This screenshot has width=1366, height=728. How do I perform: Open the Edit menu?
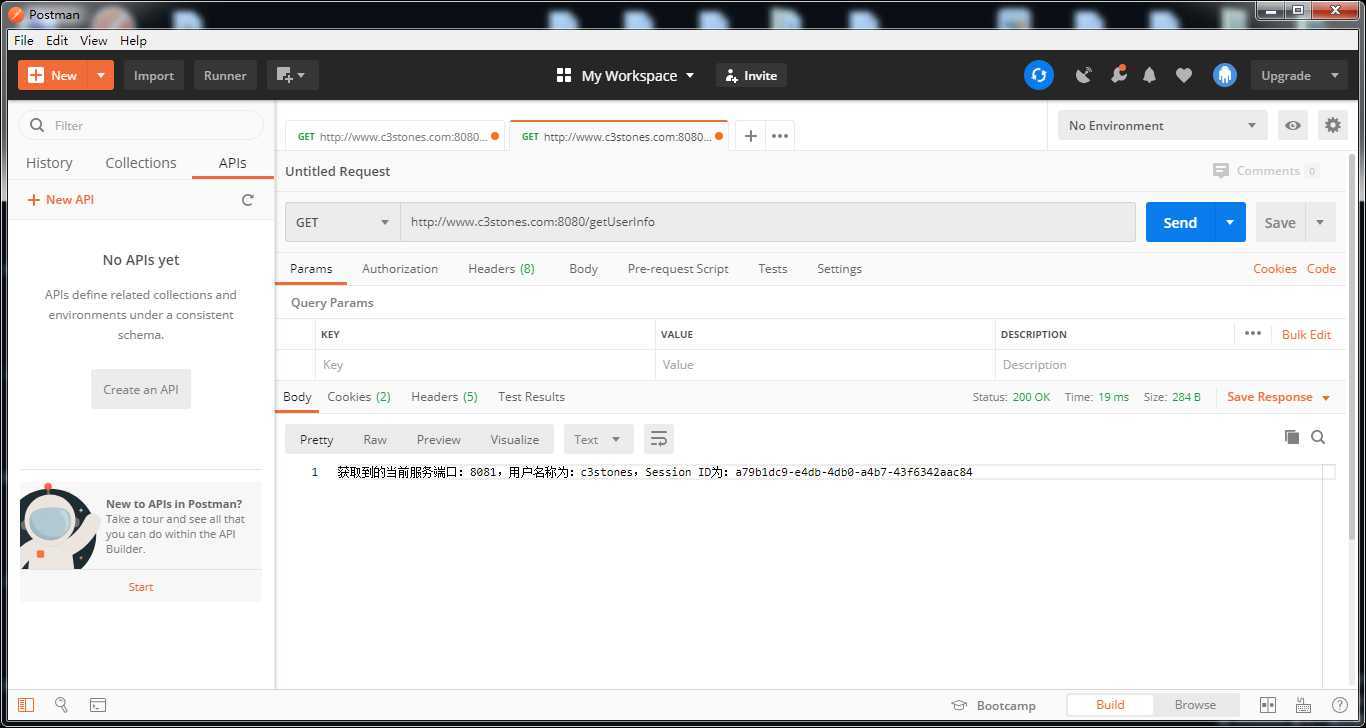point(57,40)
